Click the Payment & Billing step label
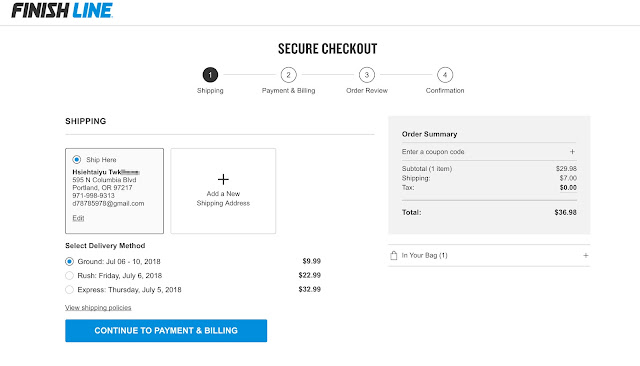640x366 pixels. coord(289,91)
